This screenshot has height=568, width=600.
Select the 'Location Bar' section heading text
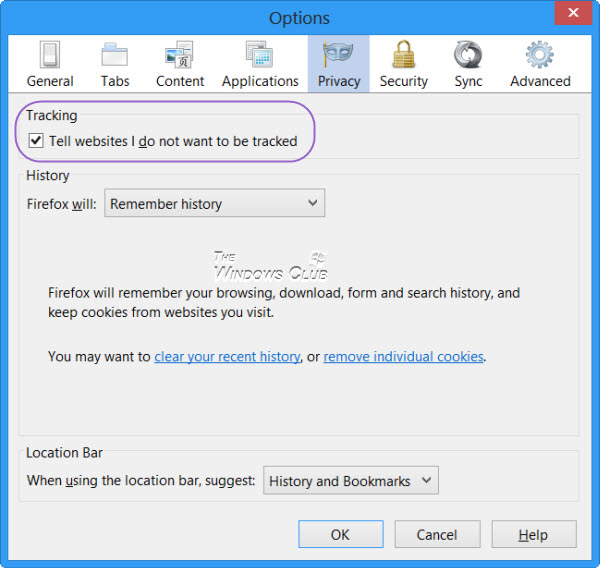(64, 453)
